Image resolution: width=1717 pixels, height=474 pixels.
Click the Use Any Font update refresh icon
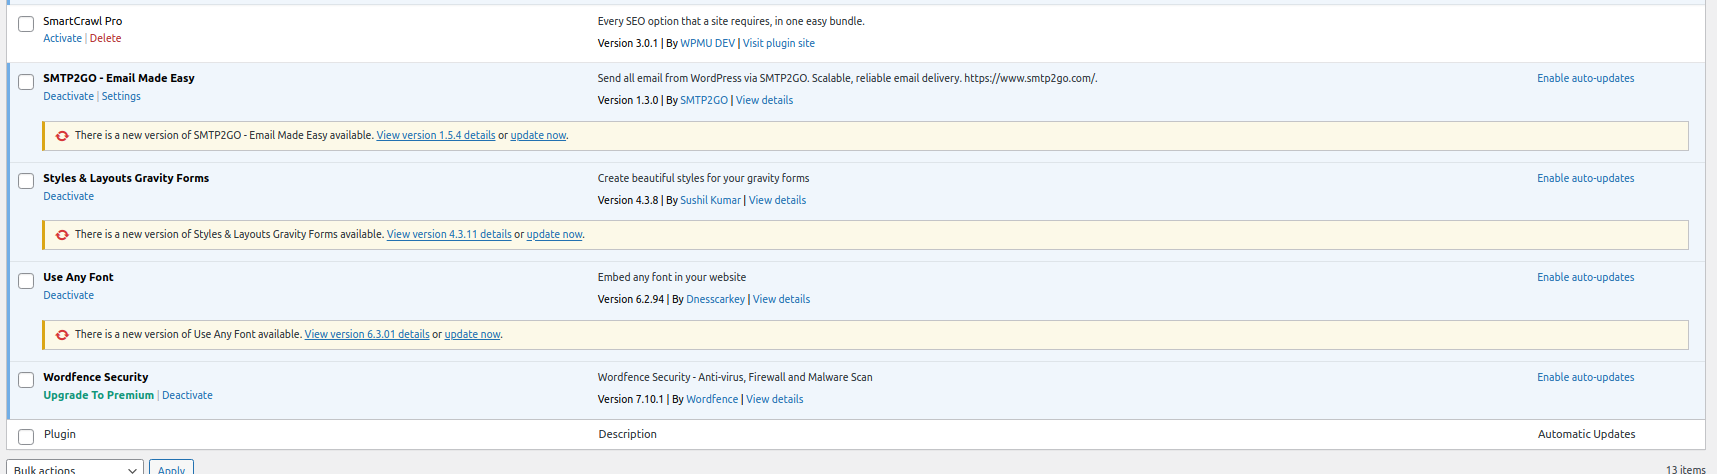pos(62,335)
